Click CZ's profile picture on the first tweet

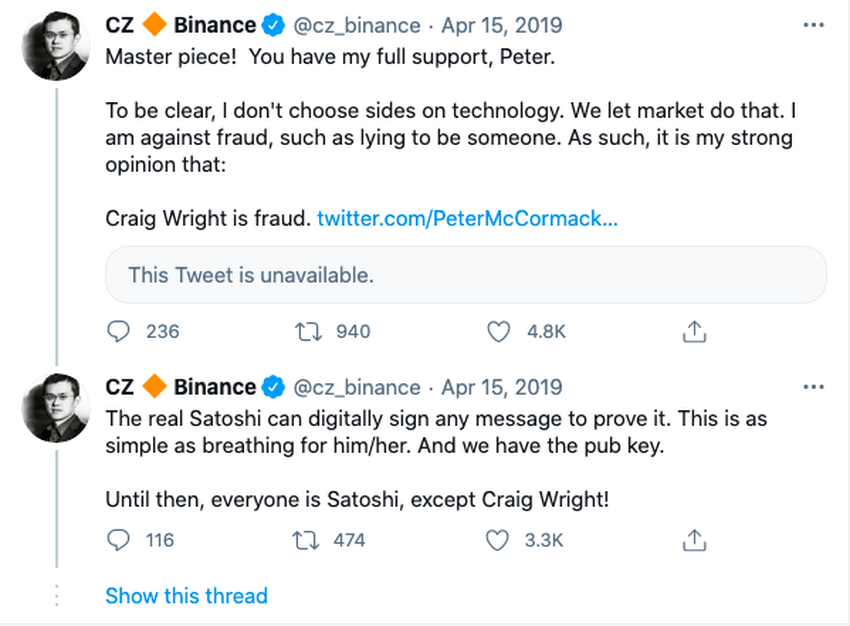click(53, 49)
